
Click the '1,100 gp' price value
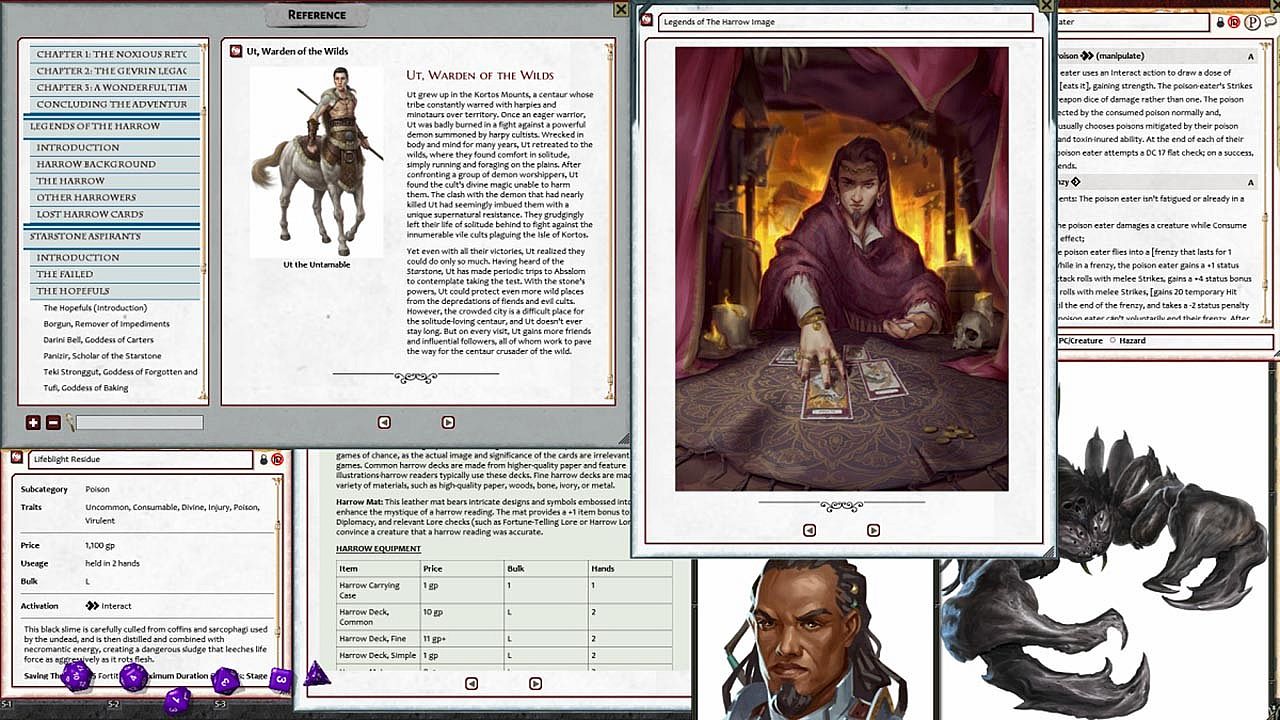point(101,545)
